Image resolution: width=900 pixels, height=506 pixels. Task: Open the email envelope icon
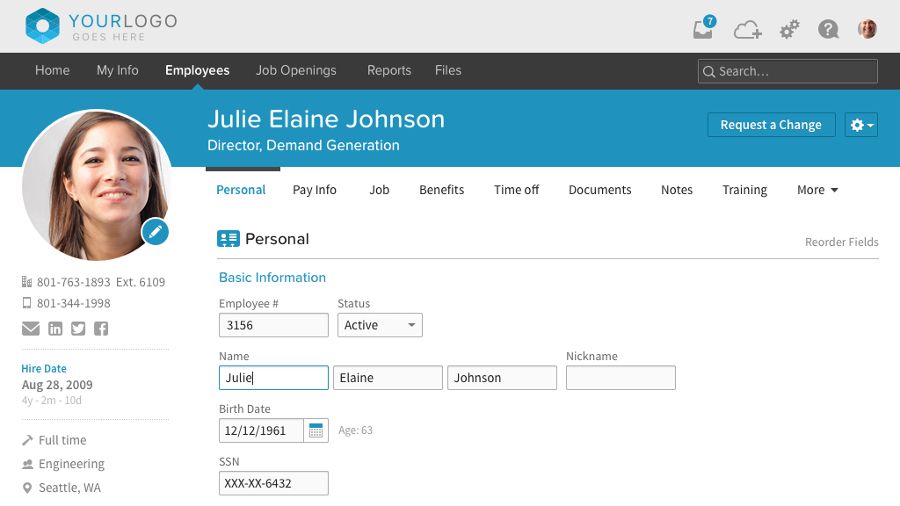[x=31, y=328]
